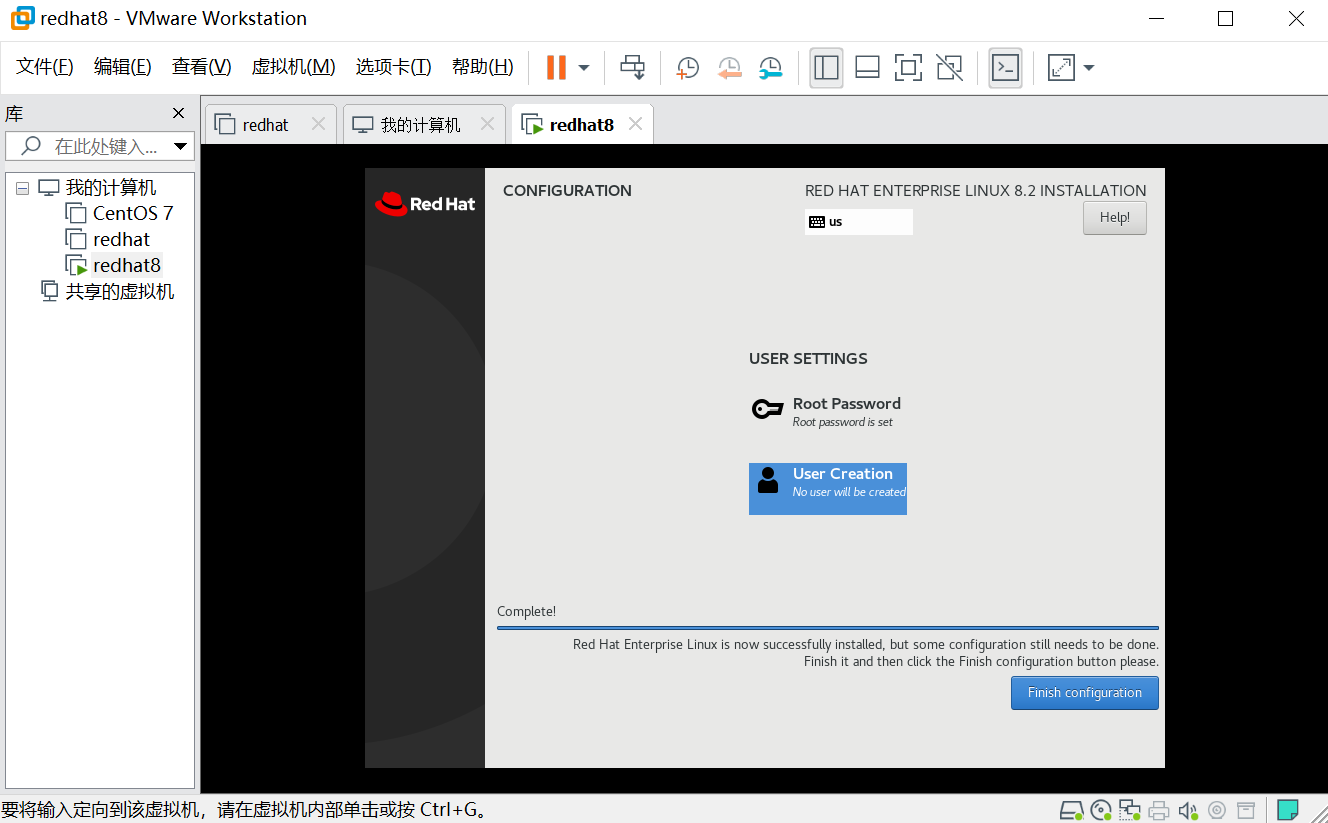1328x823 pixels.
Task: Toggle Unity mode icon
Action: (x=949, y=67)
